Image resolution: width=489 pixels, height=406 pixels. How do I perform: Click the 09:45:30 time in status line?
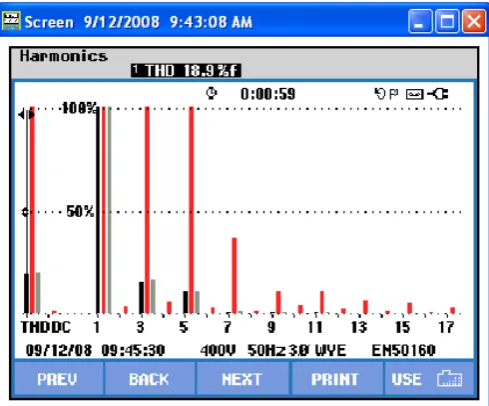133,350
